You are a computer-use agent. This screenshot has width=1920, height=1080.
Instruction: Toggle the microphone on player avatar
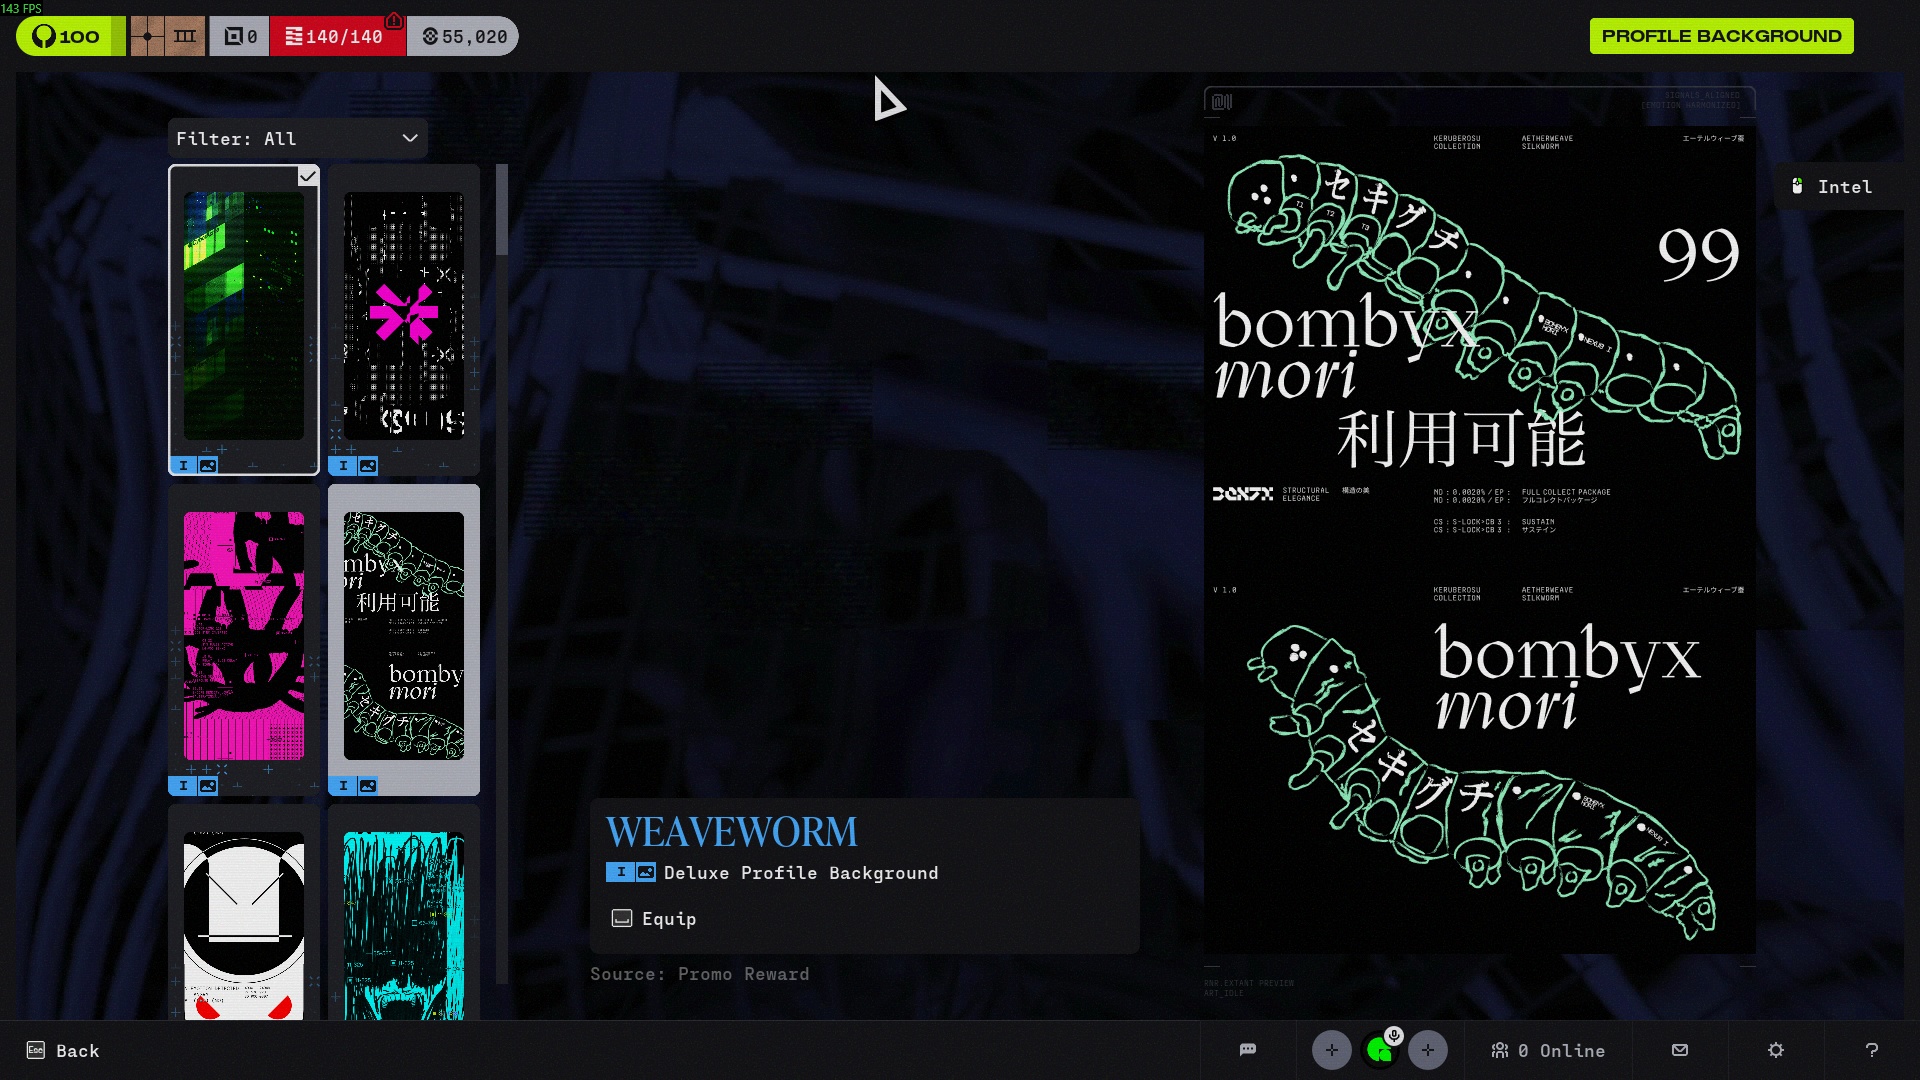point(1394,1035)
